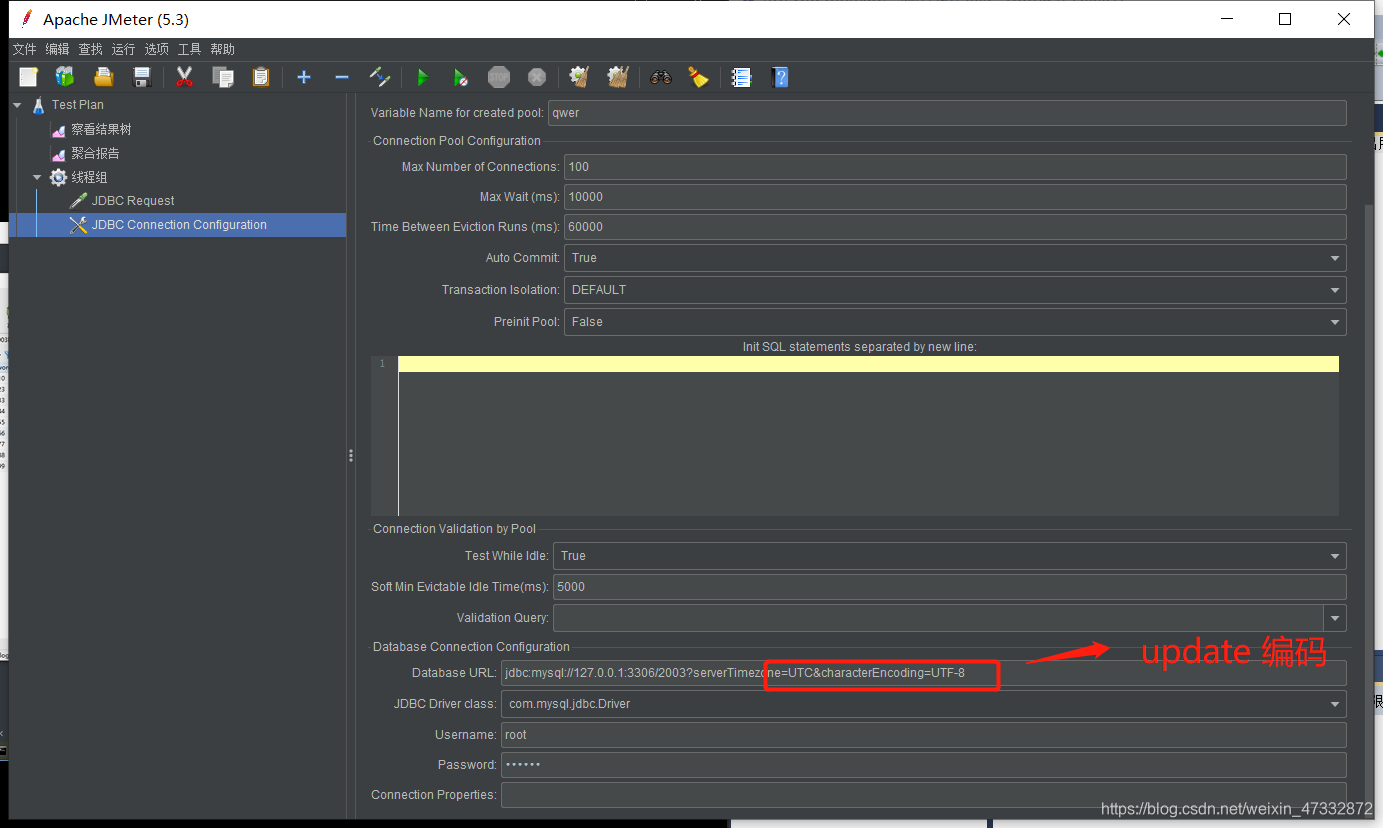Click the Variable Name for created pool field

[x=947, y=113]
